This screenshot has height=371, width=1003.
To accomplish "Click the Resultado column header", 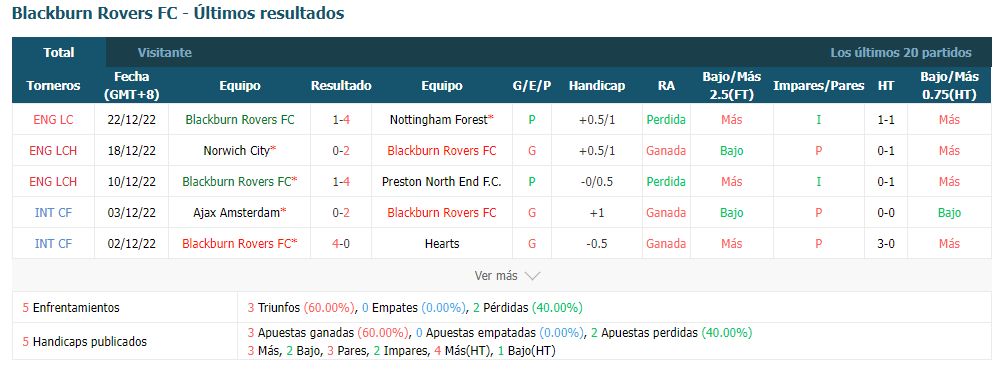I will [341, 86].
